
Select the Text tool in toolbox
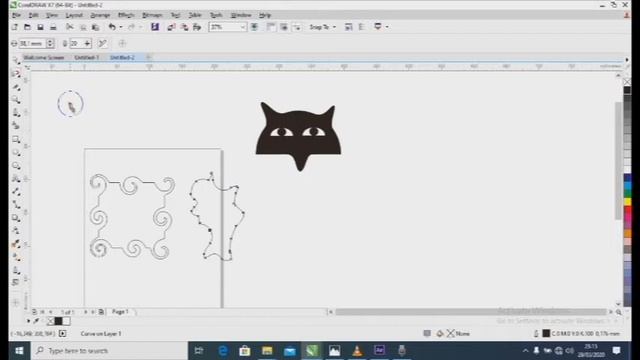(16, 178)
